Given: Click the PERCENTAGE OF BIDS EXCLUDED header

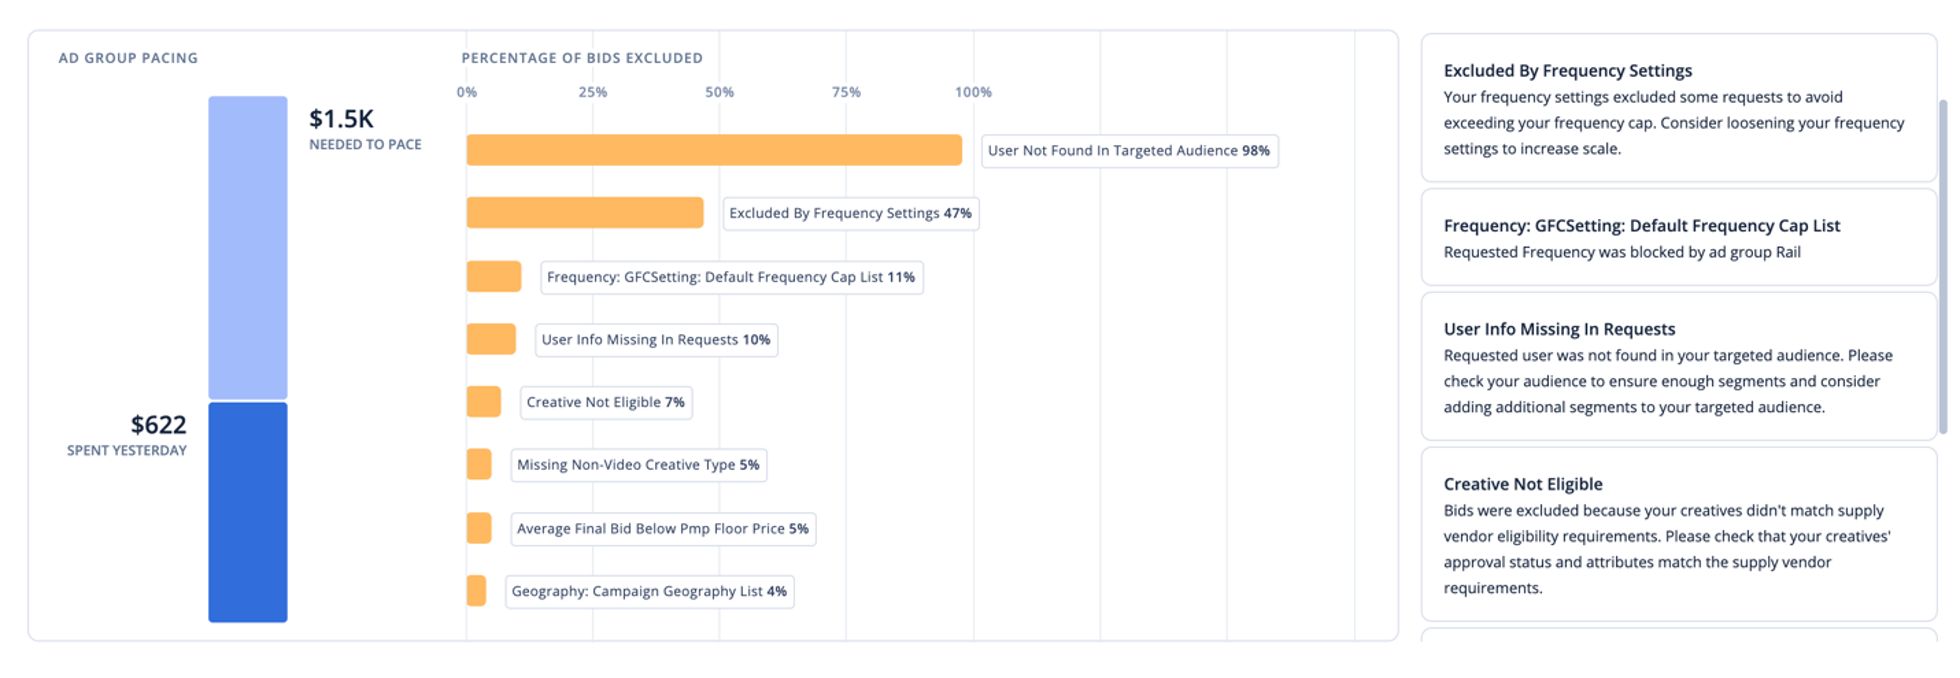Looking at the screenshot, I should tap(582, 58).
